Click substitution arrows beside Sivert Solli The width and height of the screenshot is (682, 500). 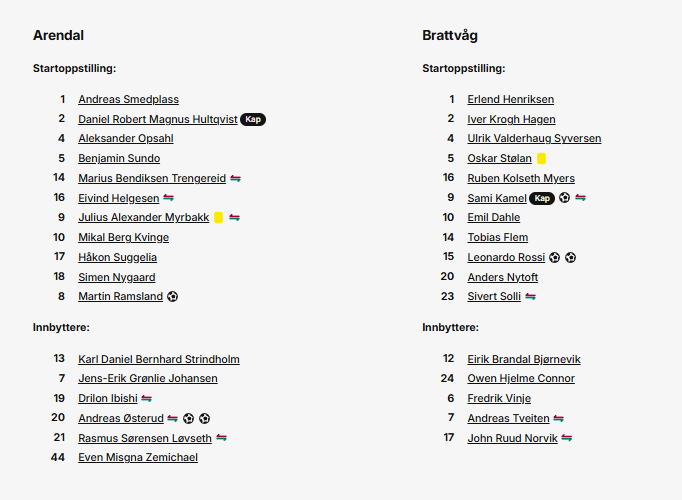point(530,297)
